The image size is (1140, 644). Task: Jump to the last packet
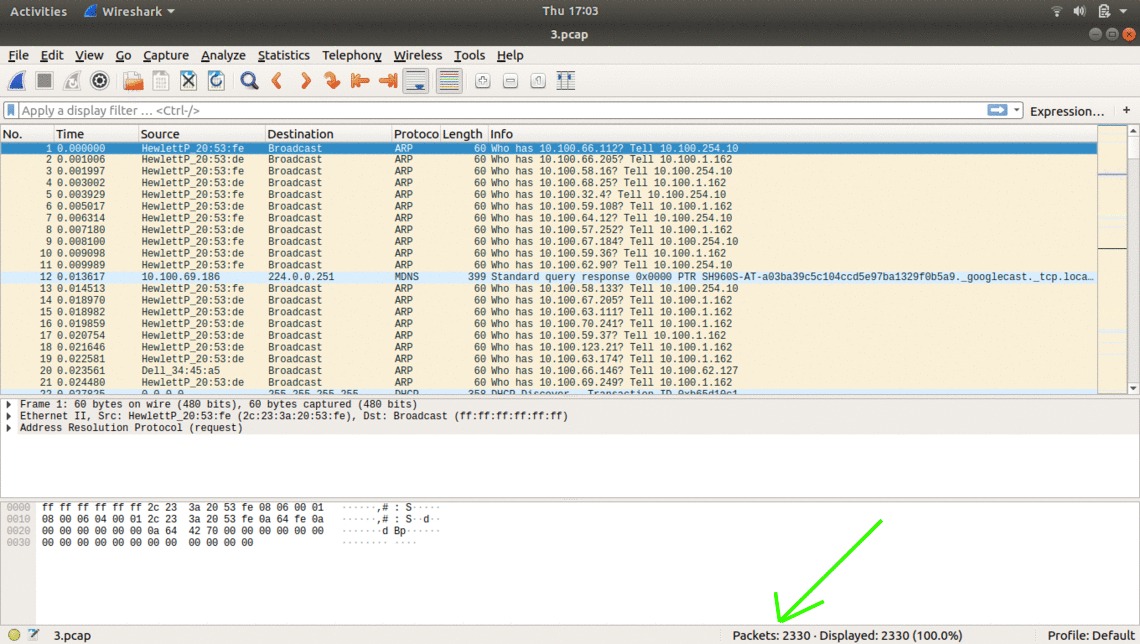click(388, 81)
